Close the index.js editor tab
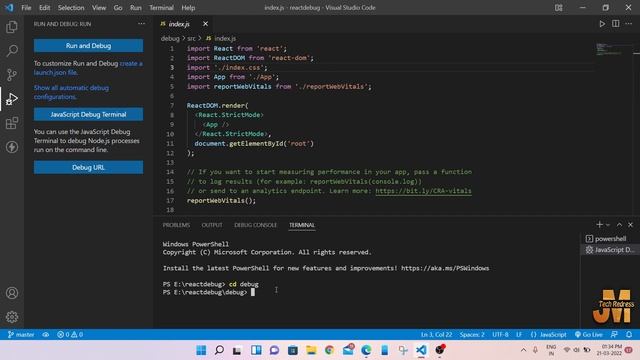Image resolution: width=640 pixels, height=360 pixels. click(205, 24)
